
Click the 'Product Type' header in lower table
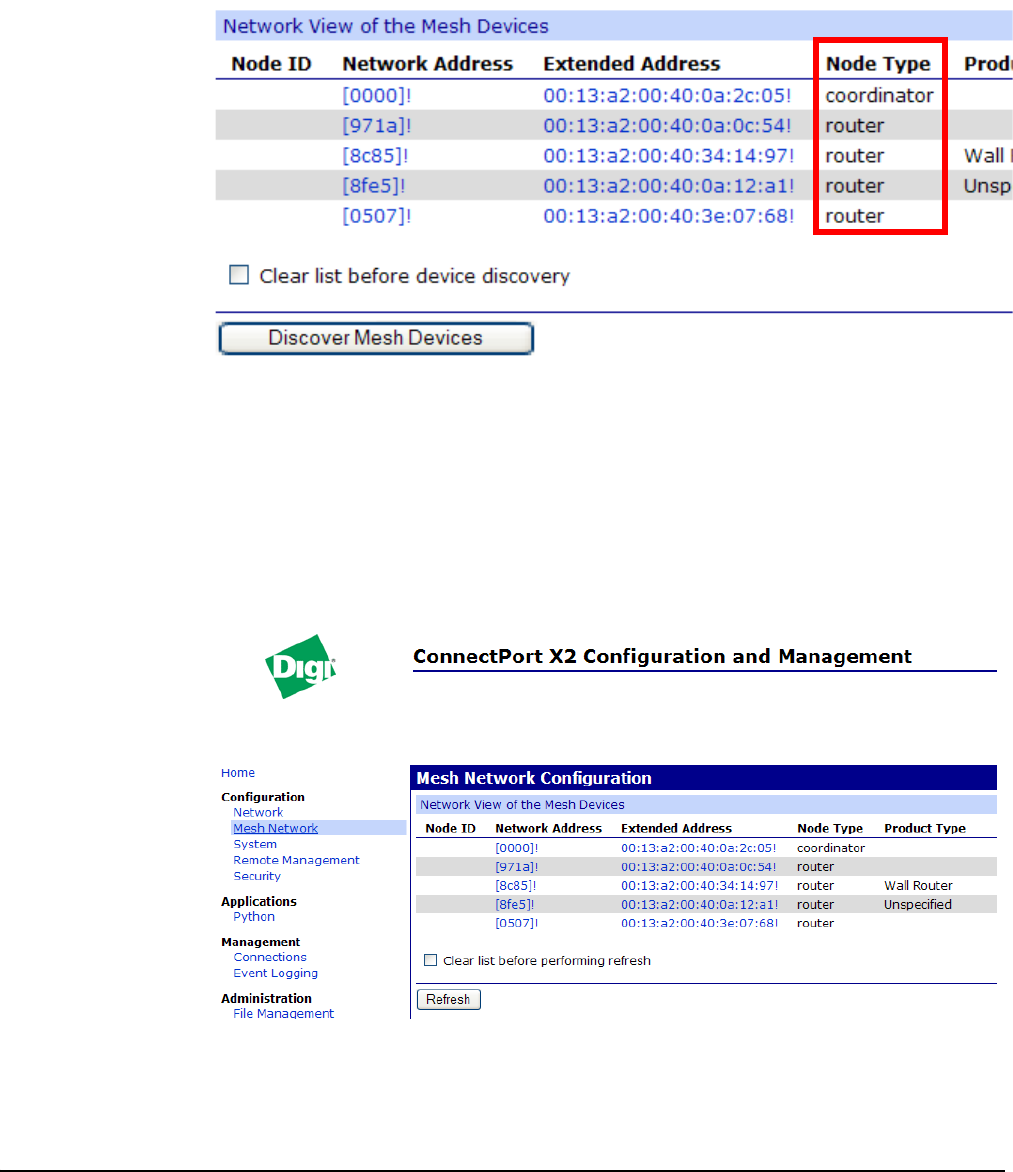(925, 828)
